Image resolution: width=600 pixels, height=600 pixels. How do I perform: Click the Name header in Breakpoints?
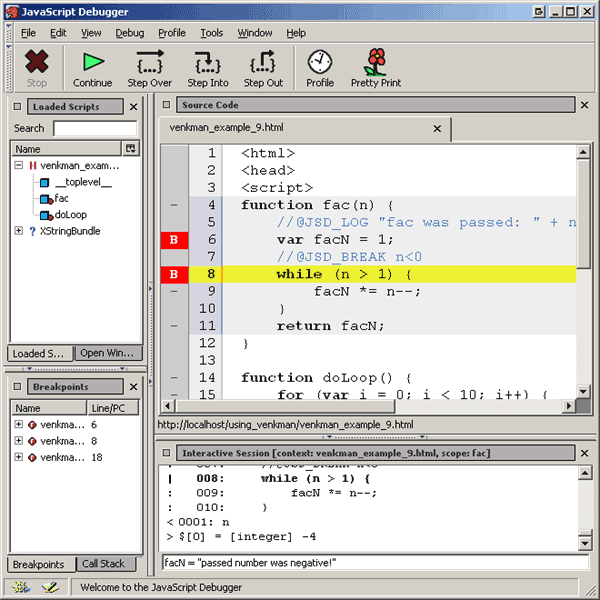pos(49,408)
